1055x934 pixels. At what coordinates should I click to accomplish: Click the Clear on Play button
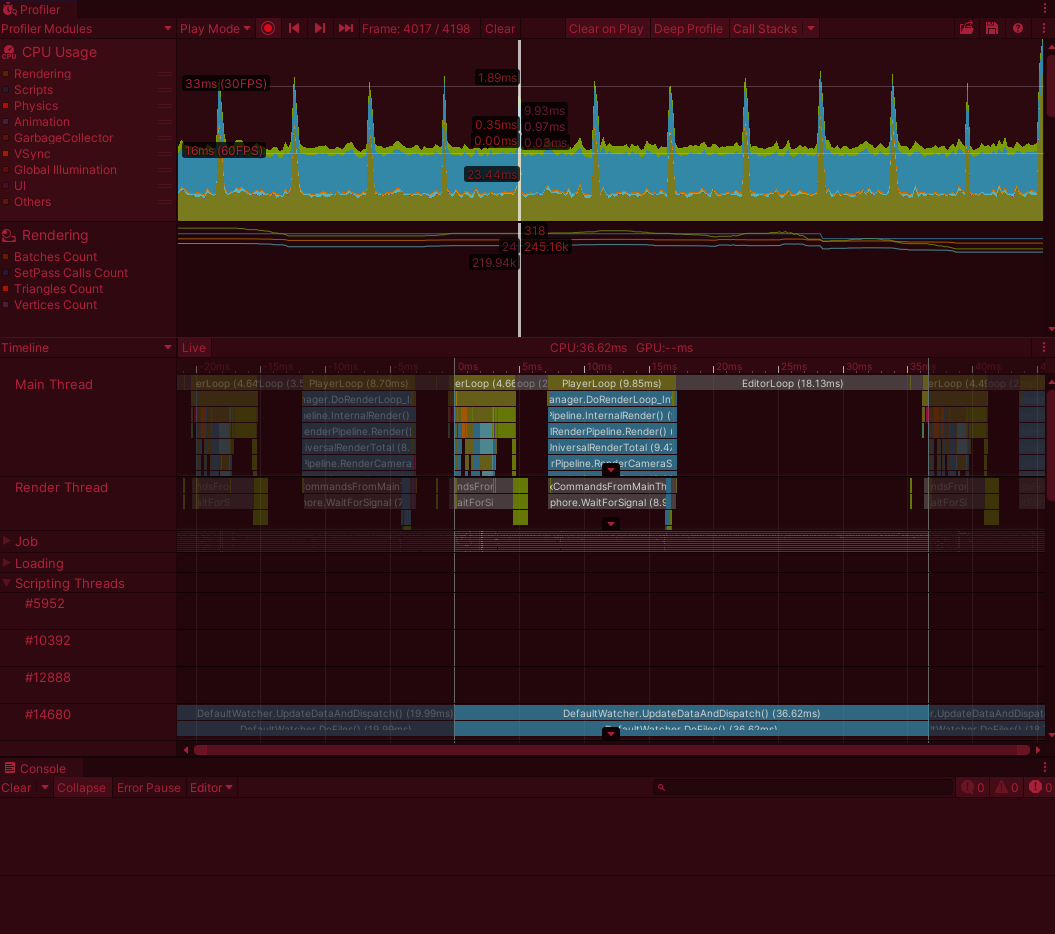click(606, 28)
